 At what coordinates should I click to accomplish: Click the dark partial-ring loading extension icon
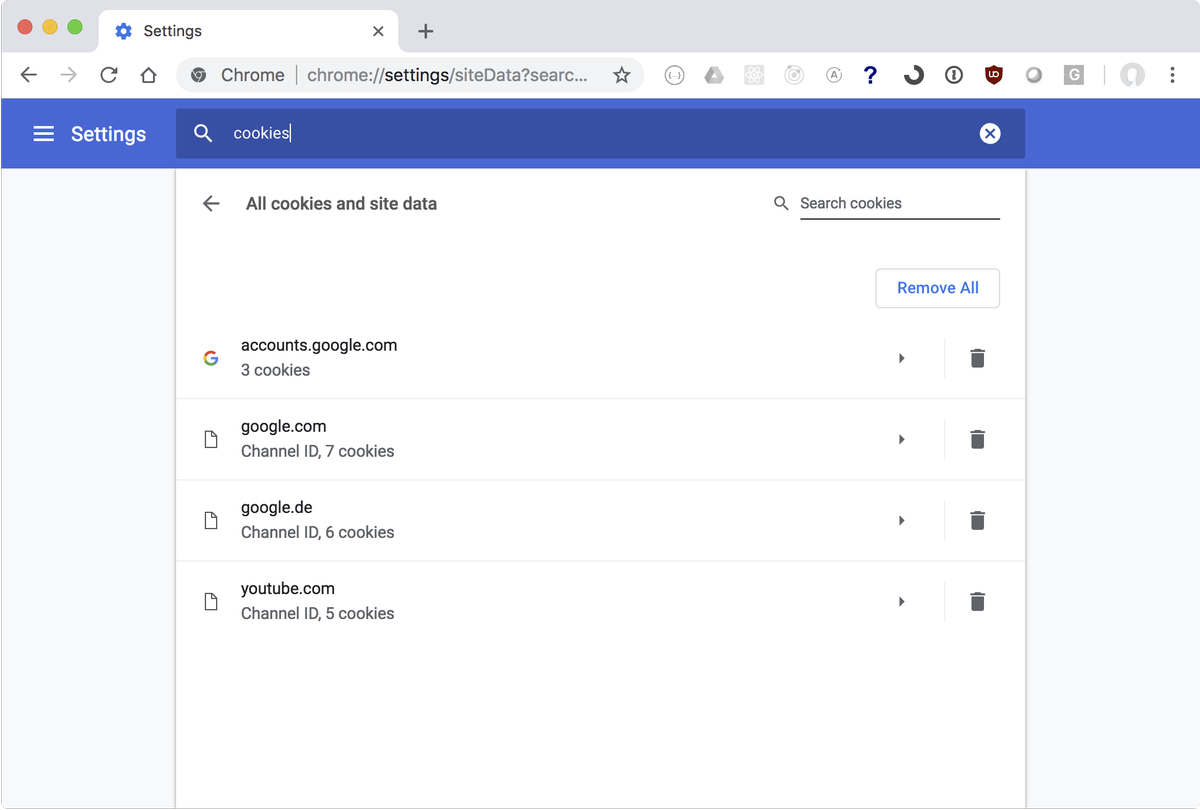(913, 75)
